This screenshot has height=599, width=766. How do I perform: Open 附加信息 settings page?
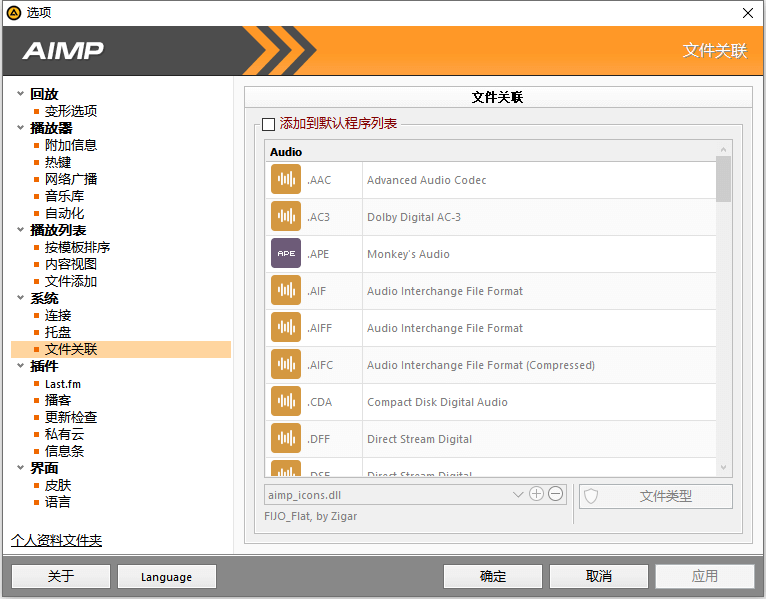pos(71,145)
